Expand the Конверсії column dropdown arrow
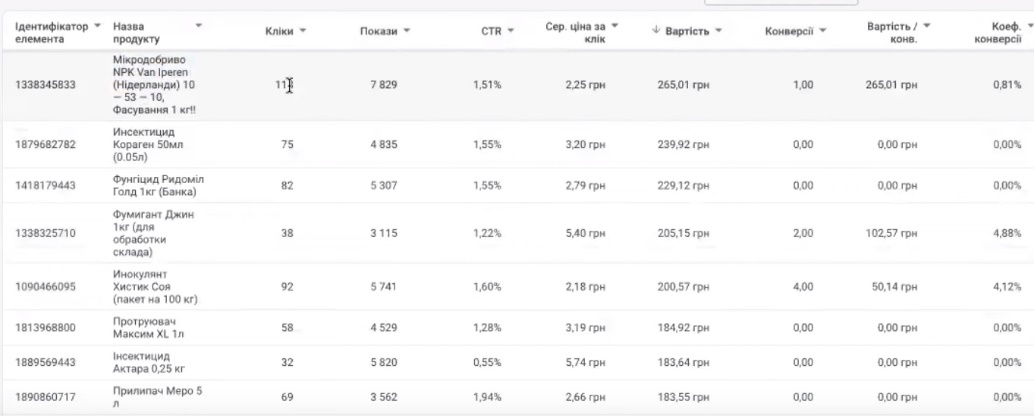The height and width of the screenshot is (416, 1034). 822,32
